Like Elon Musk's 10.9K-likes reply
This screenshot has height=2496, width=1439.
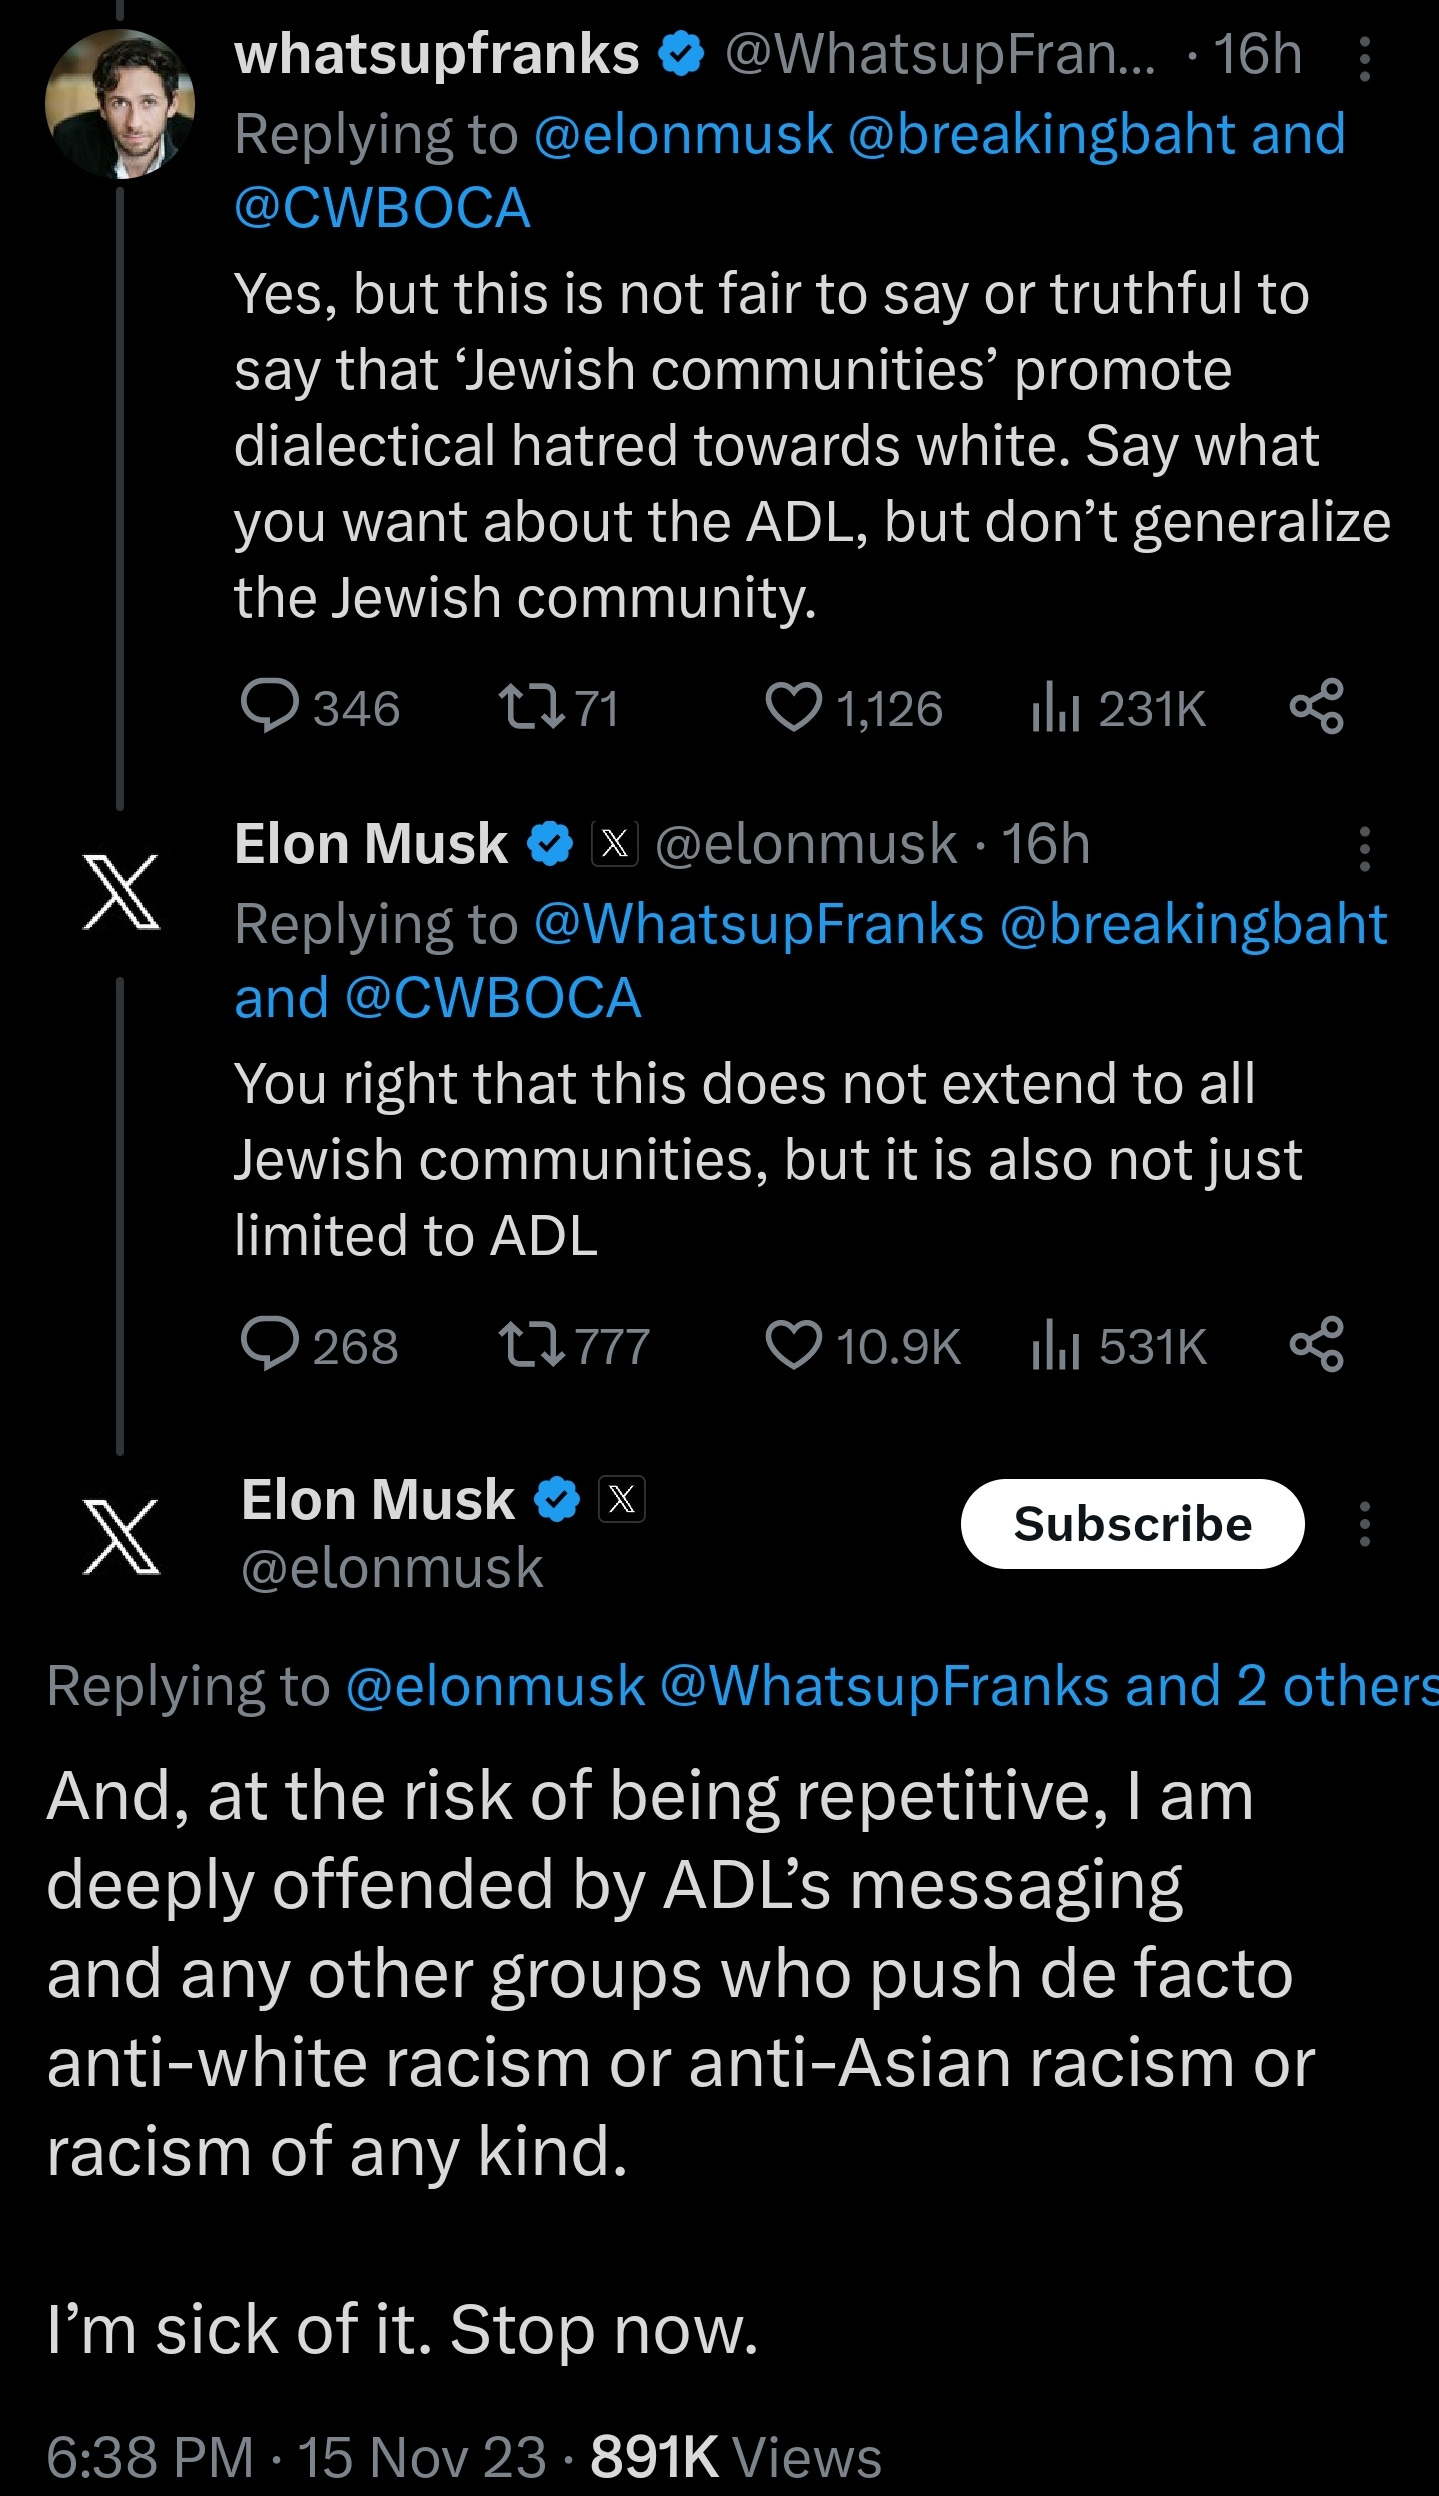(x=793, y=1345)
